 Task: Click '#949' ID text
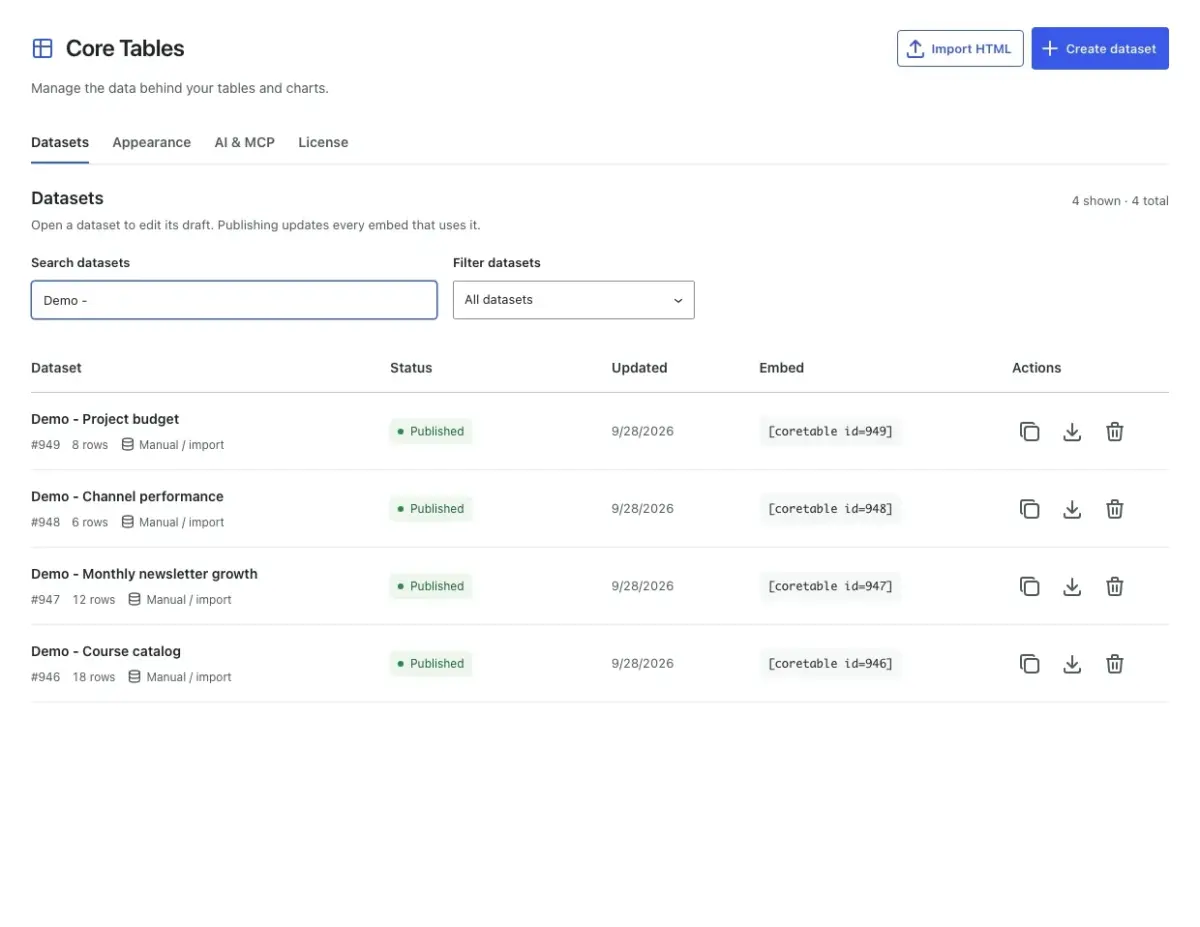click(46, 445)
